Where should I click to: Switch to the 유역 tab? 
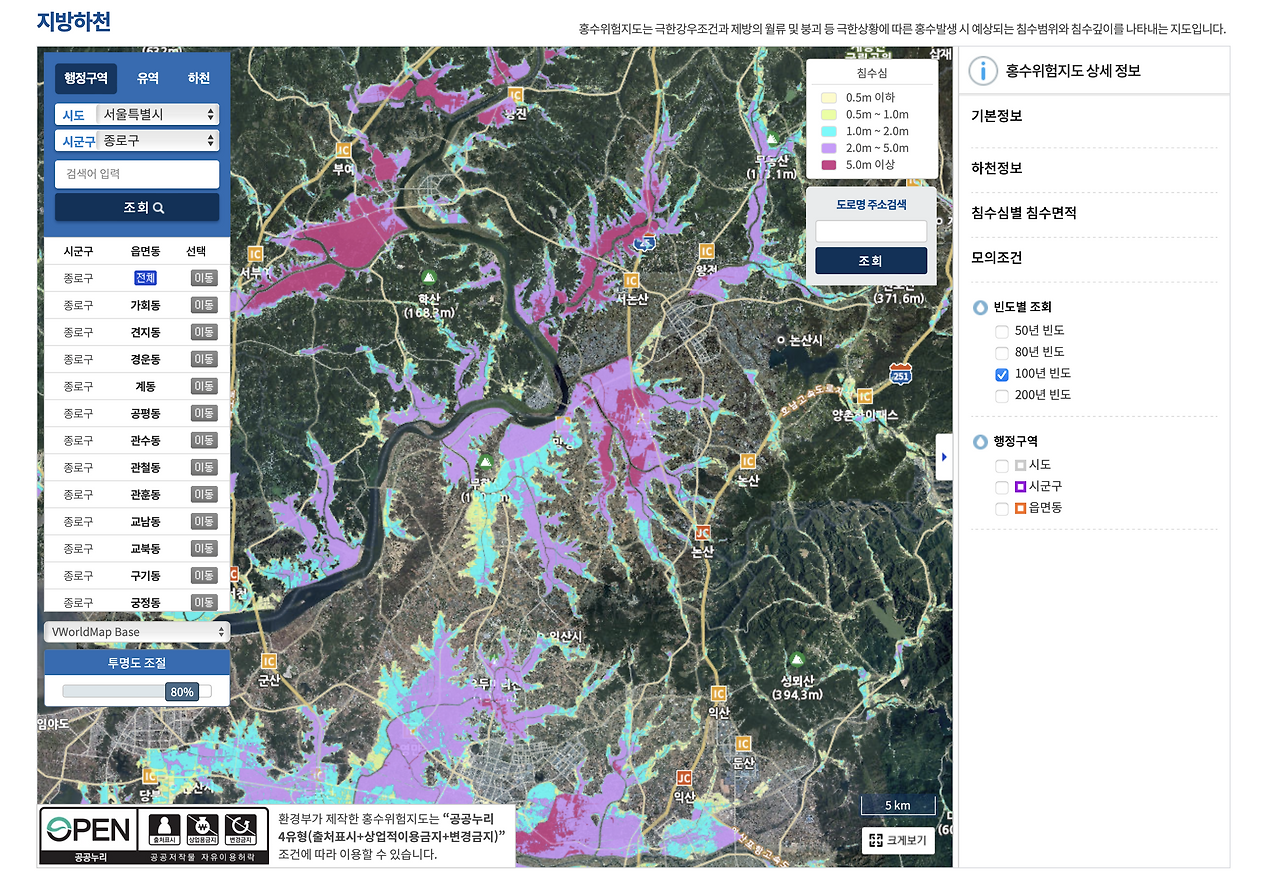pos(146,78)
